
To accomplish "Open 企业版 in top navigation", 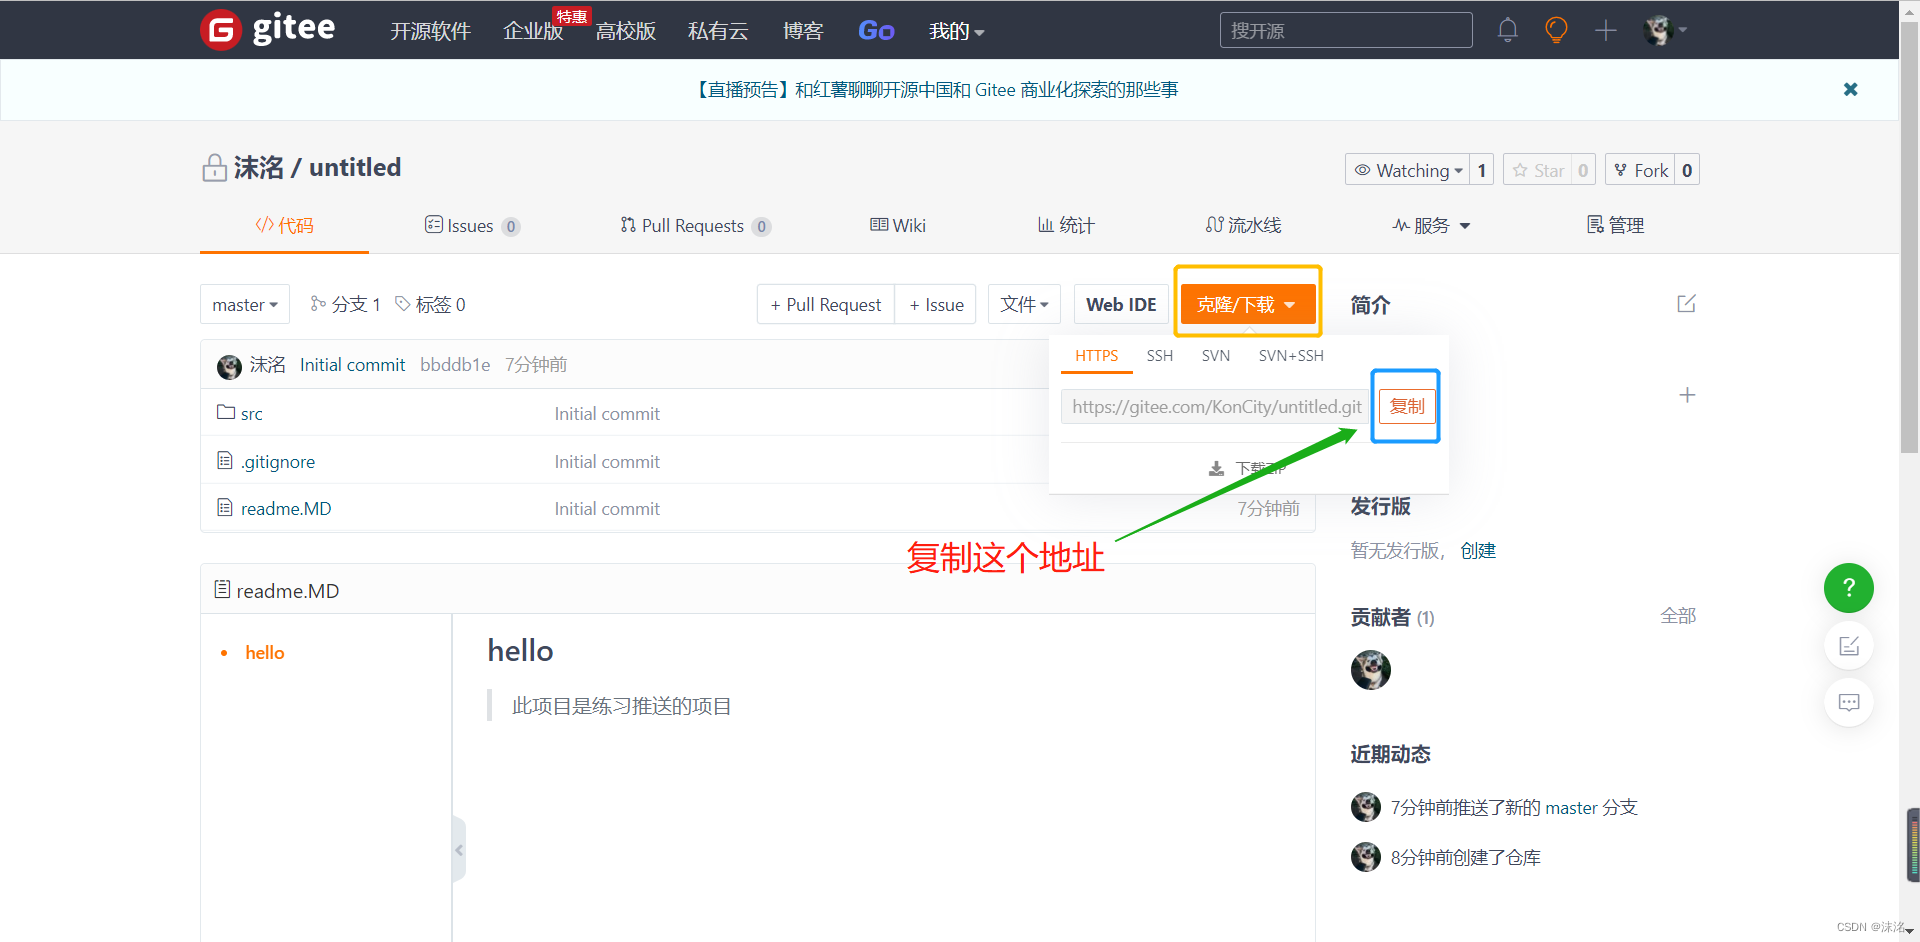I will click(533, 31).
